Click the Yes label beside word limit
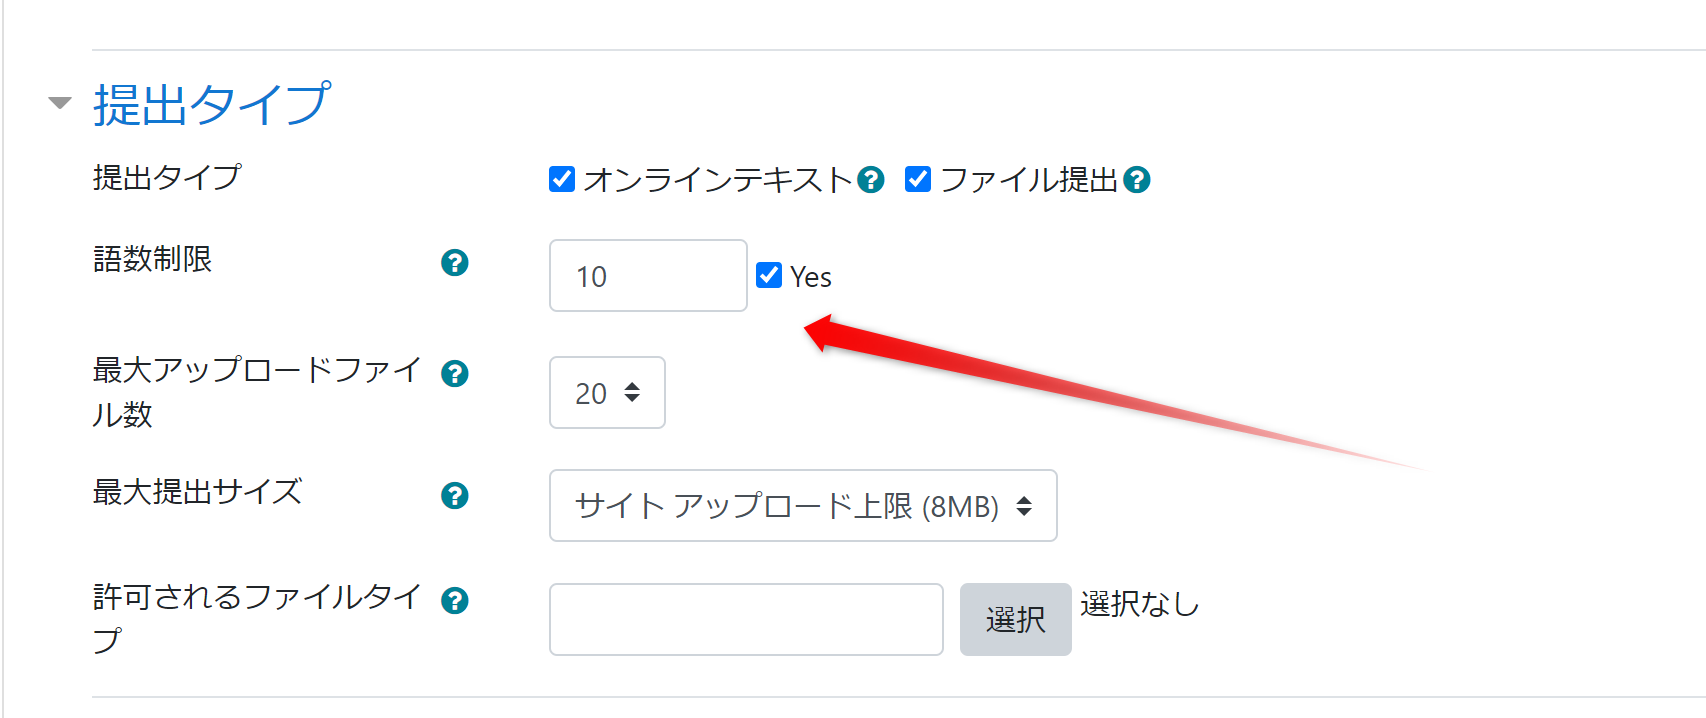Image resolution: width=1706 pixels, height=718 pixels. [x=811, y=277]
